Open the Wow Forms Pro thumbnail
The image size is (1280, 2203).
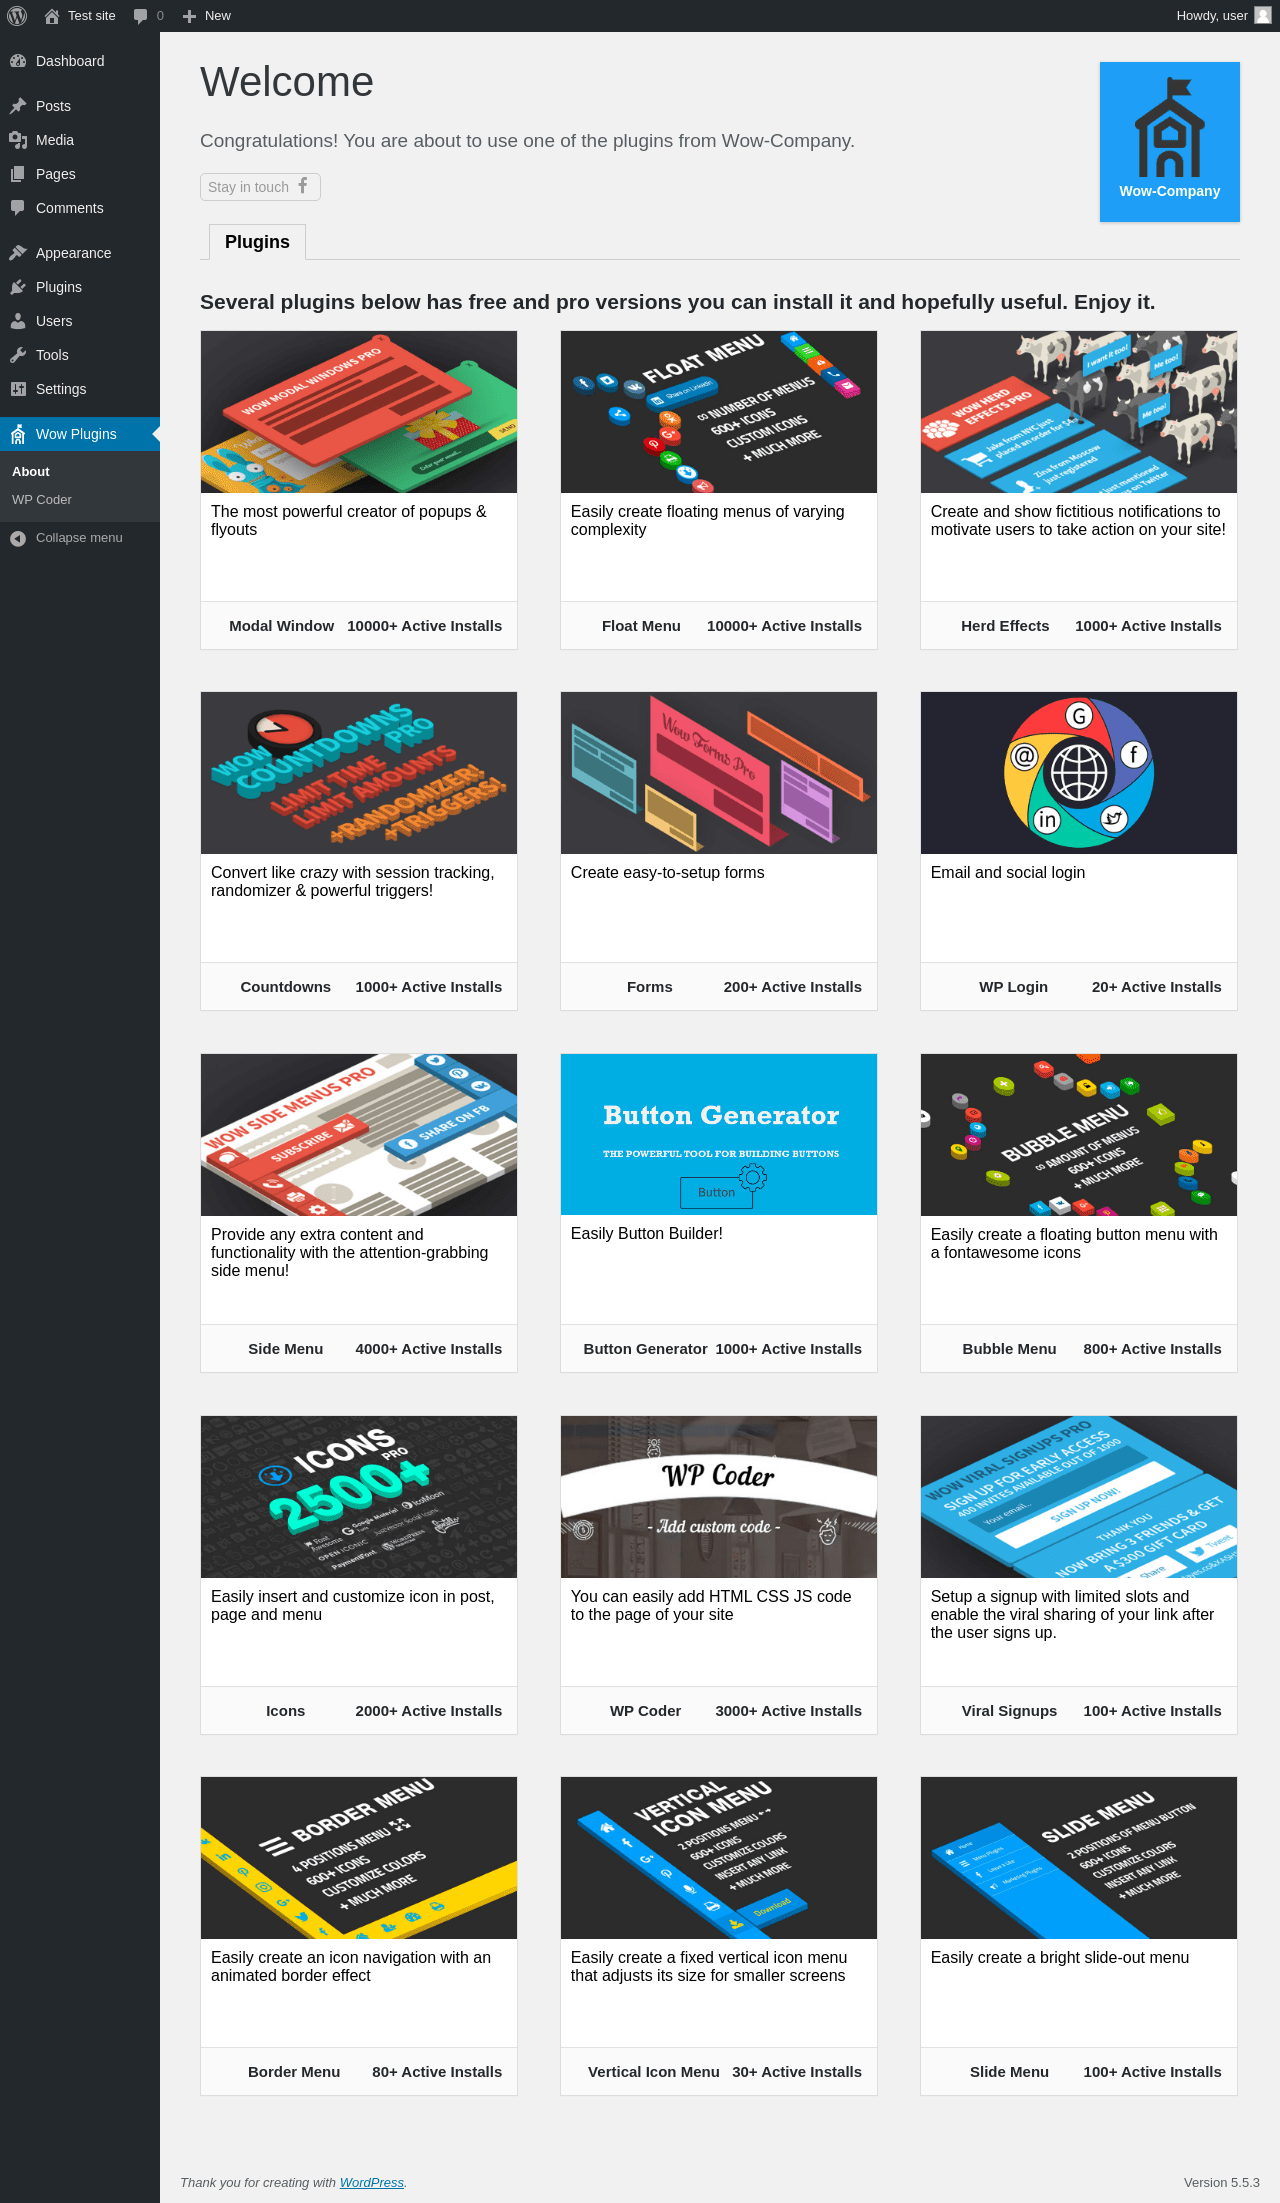click(719, 773)
